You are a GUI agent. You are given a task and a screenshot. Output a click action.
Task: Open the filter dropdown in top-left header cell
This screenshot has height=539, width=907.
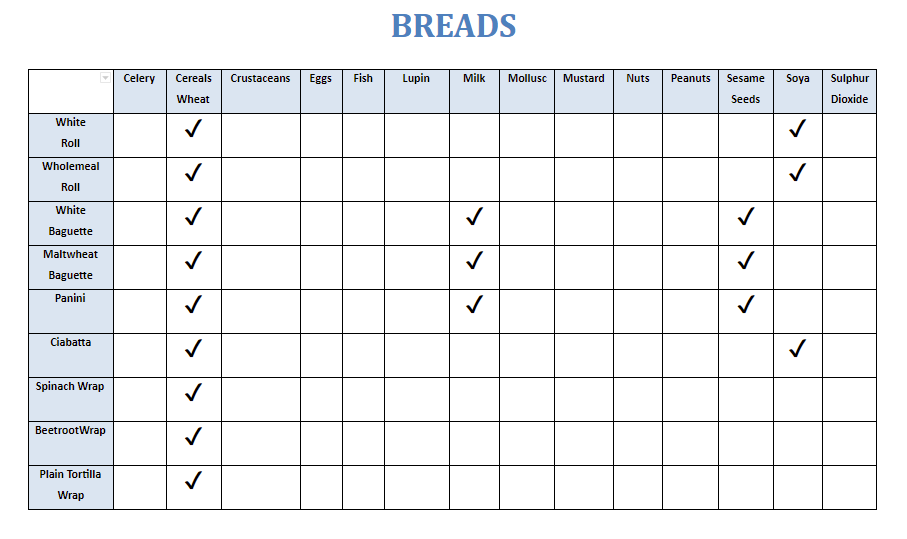point(105,78)
